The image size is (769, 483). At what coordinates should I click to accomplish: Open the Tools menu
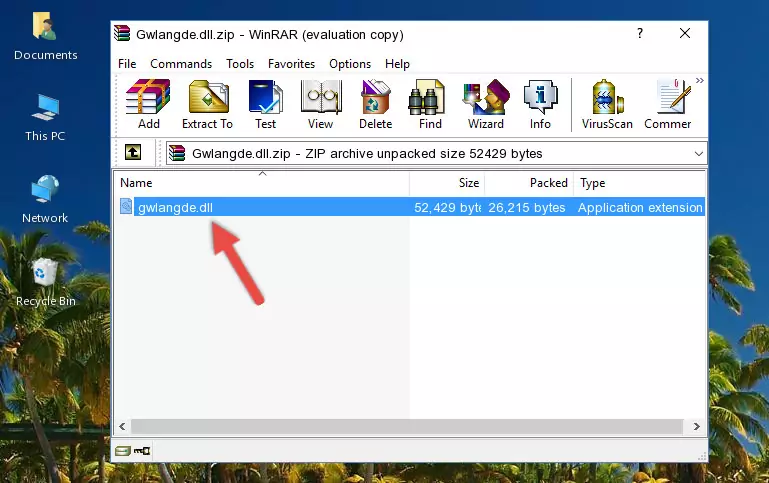tap(240, 64)
